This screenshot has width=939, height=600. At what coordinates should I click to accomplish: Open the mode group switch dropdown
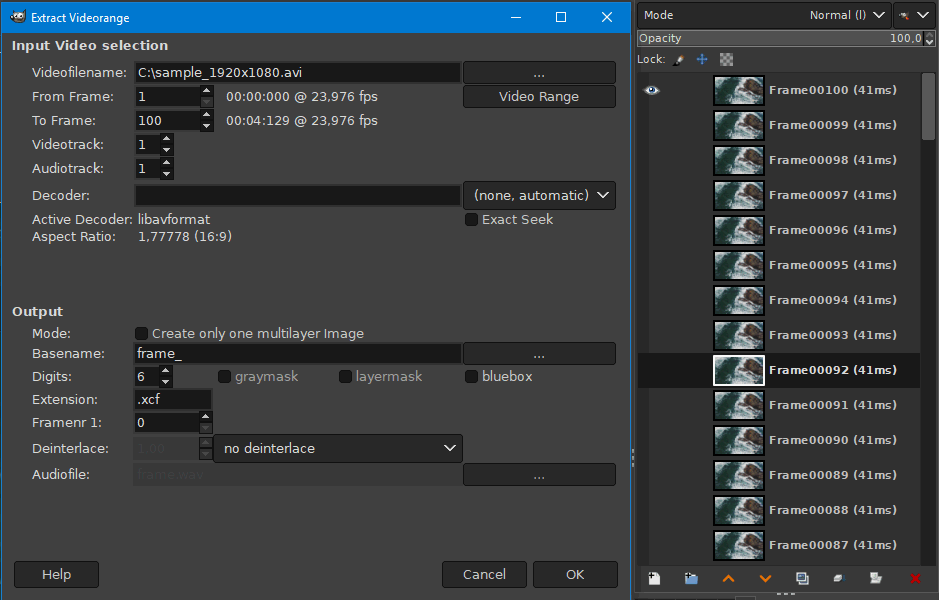pyautogui.click(x=915, y=16)
